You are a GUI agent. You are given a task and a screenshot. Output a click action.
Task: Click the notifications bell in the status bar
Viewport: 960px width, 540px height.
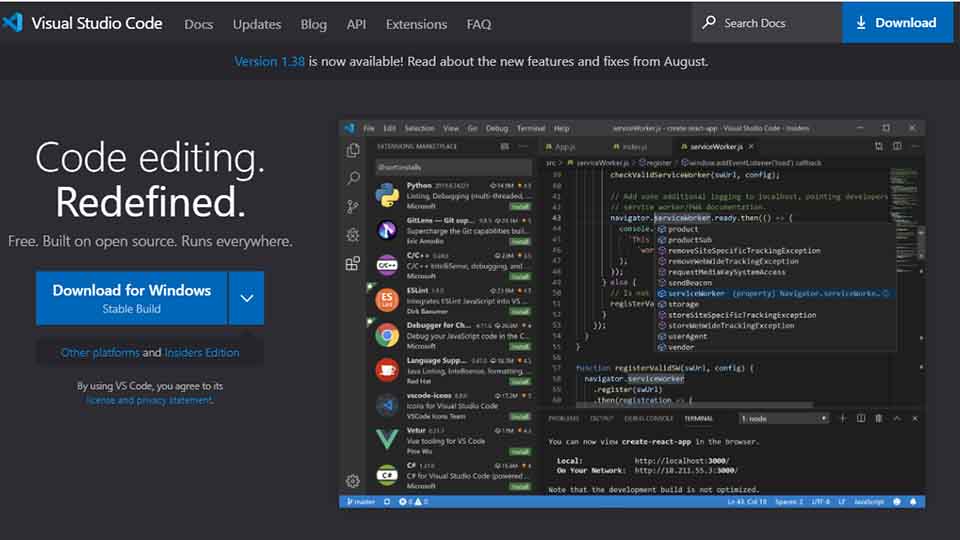click(913, 501)
